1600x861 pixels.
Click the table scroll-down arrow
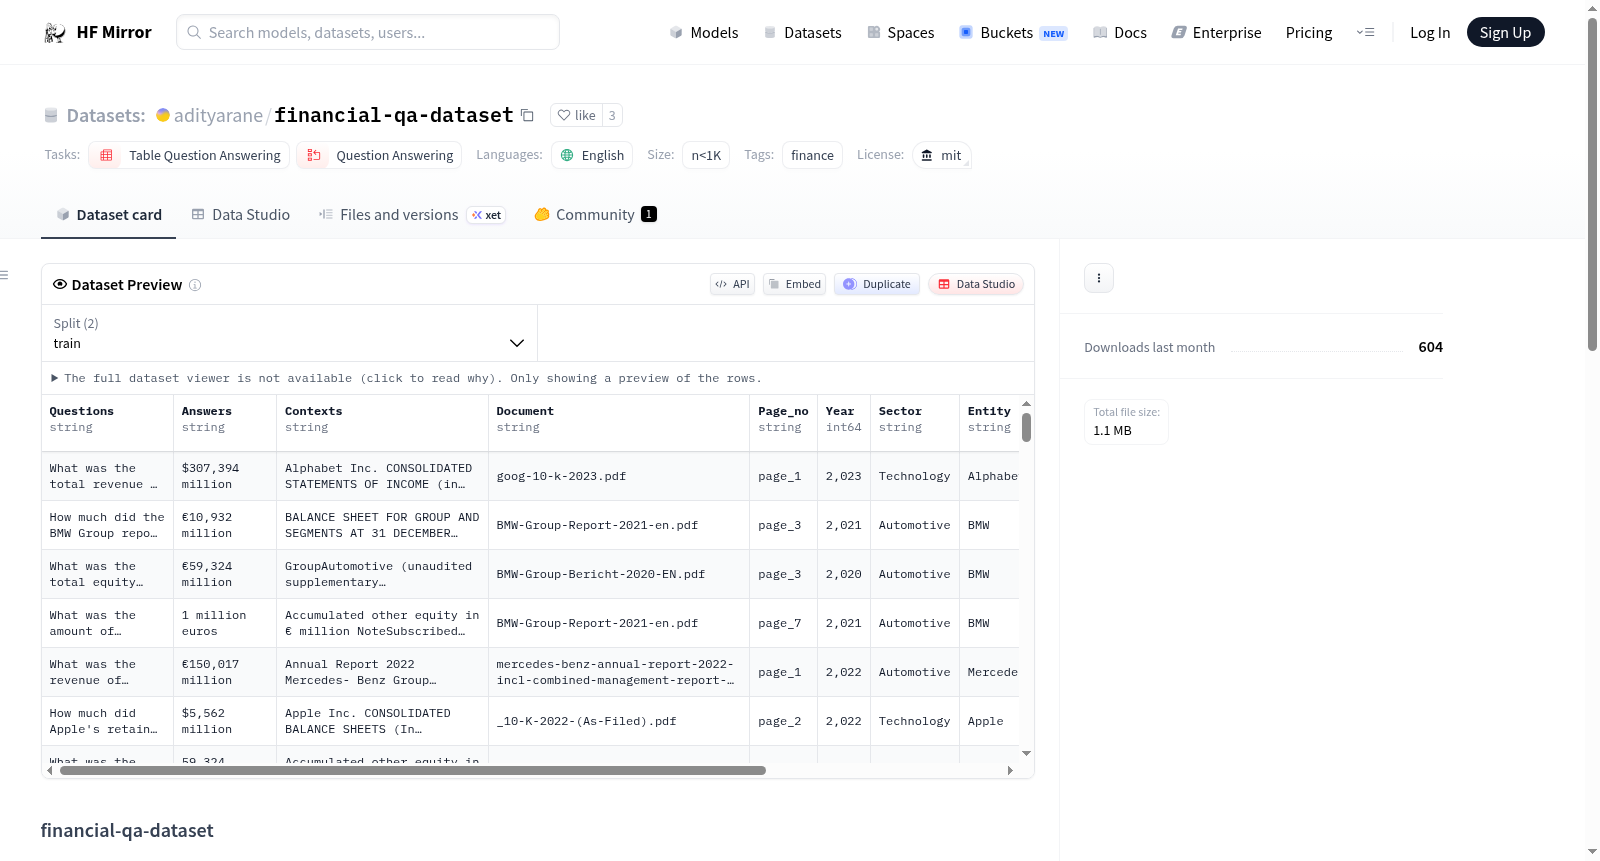(x=1026, y=753)
